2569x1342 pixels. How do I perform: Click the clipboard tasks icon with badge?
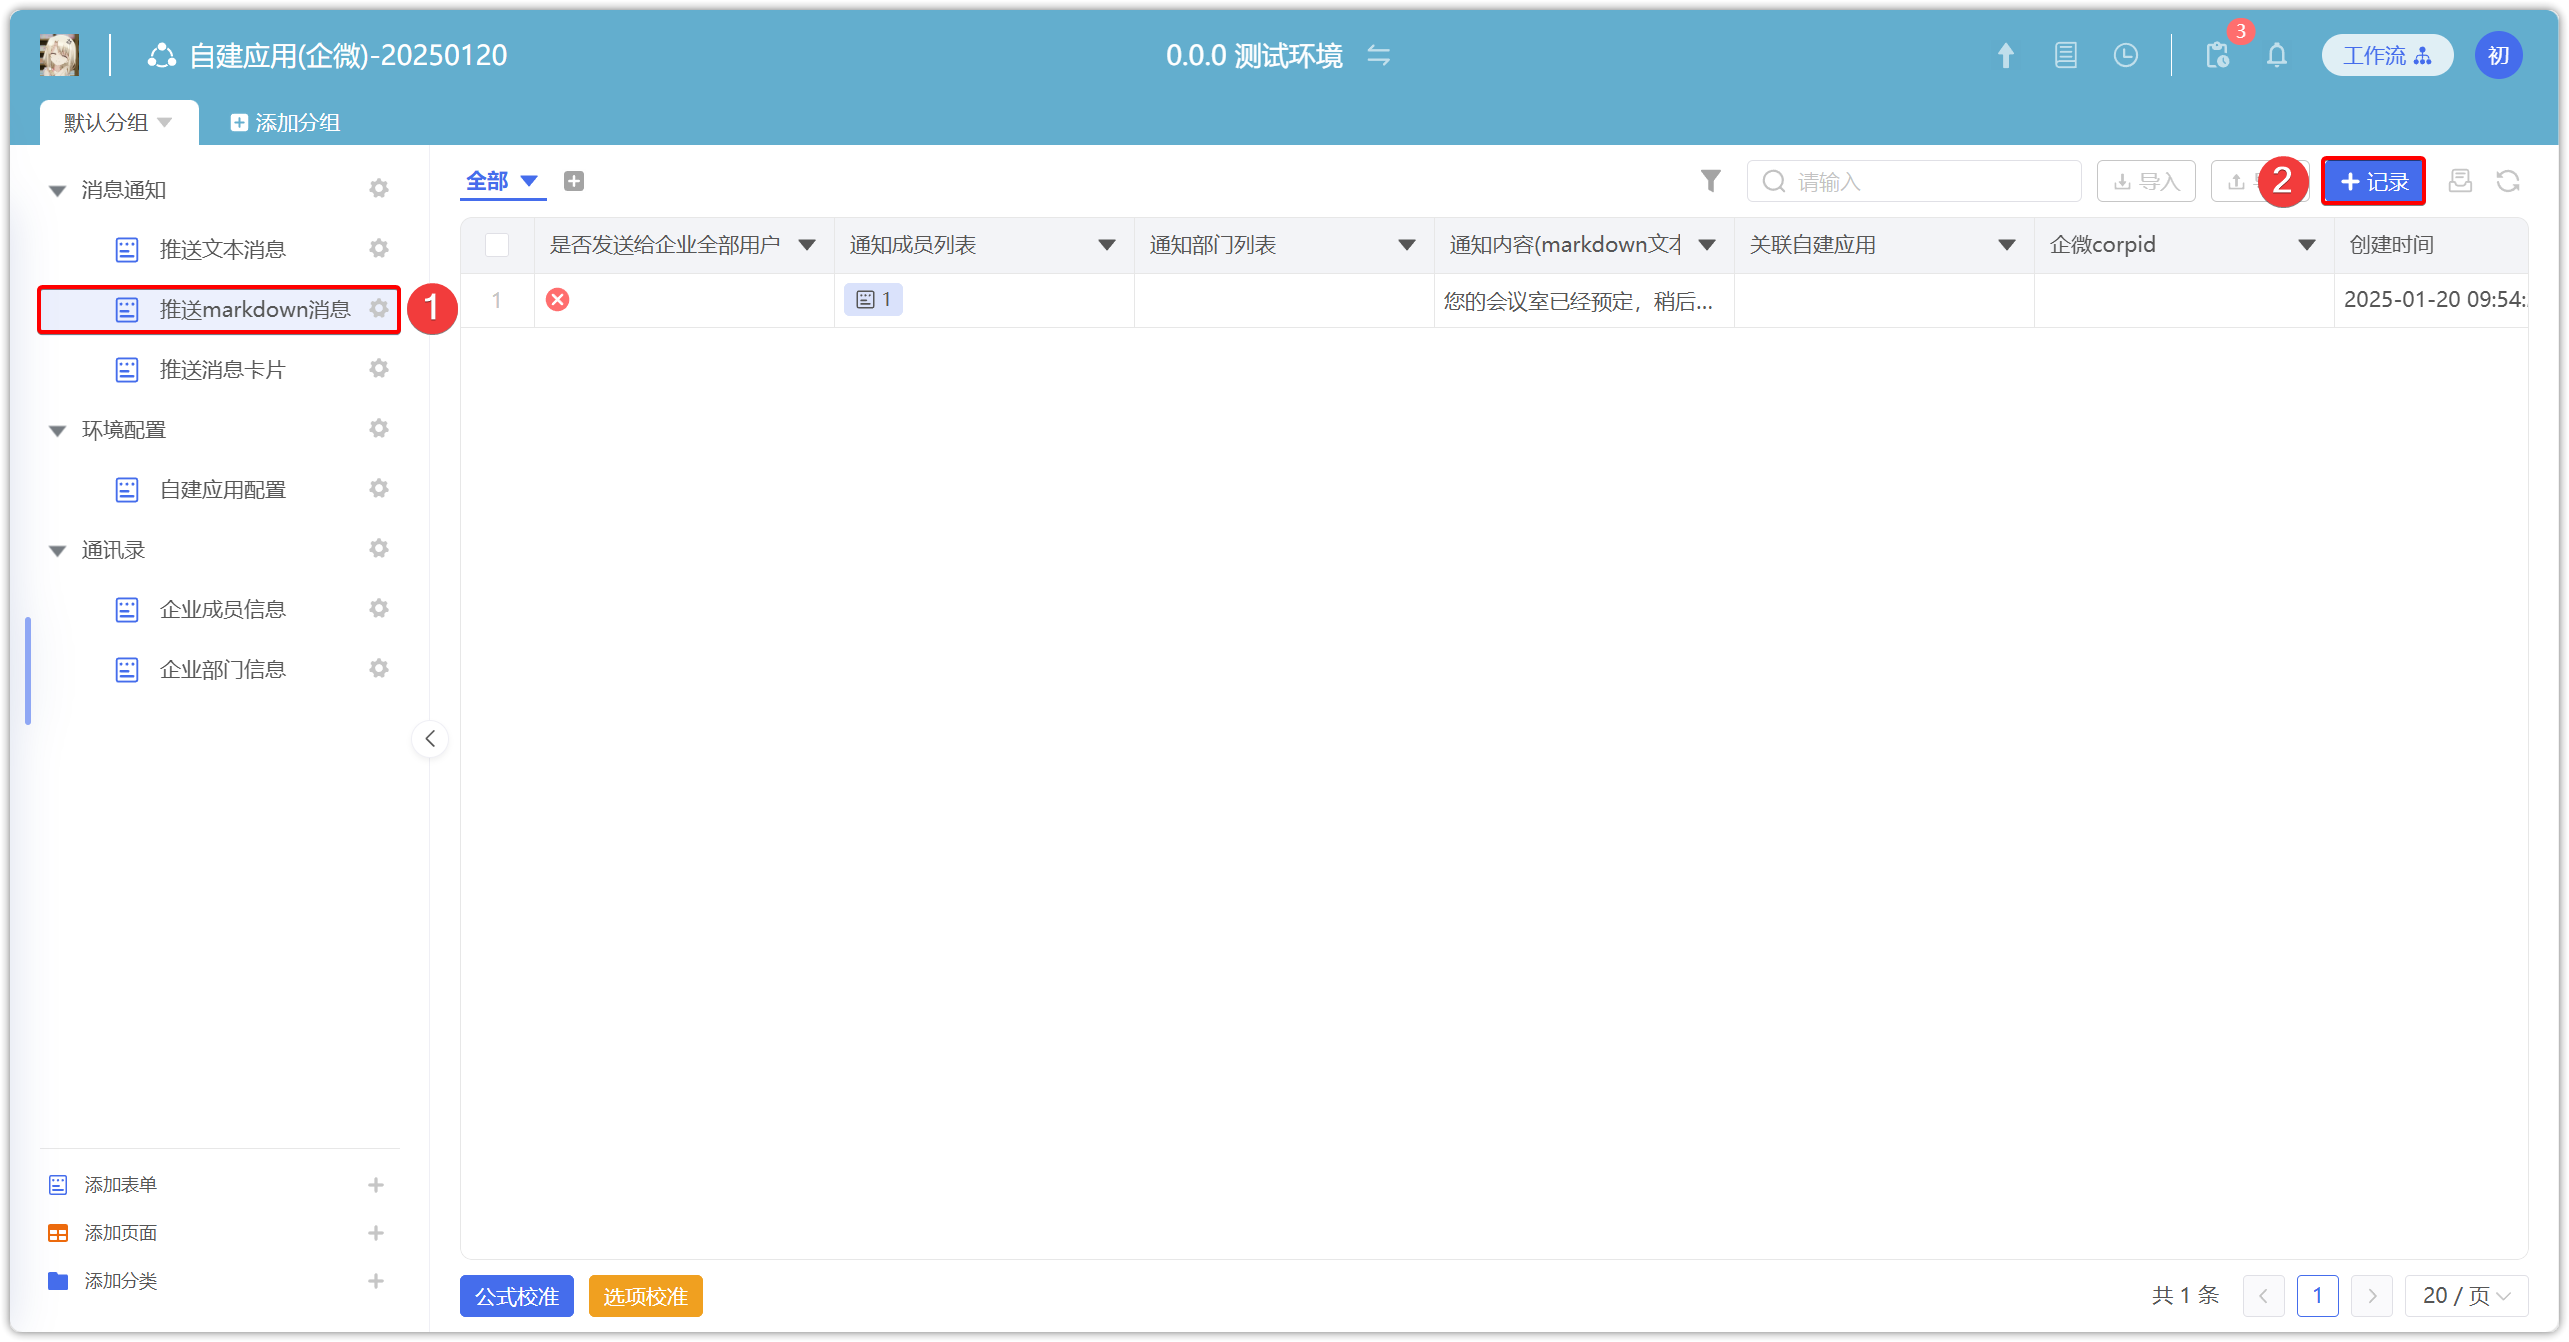click(x=2217, y=55)
